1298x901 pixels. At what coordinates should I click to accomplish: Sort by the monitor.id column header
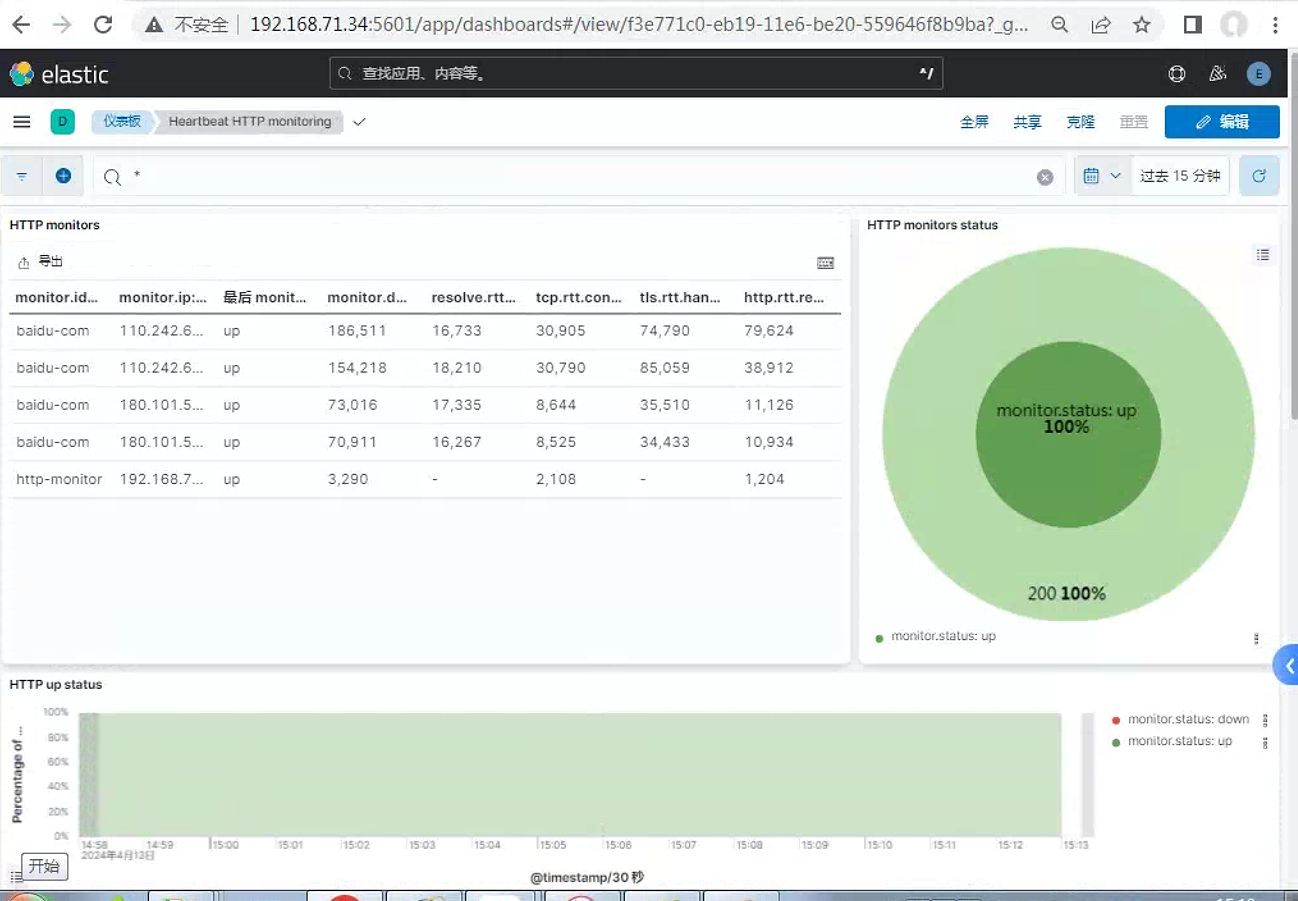(x=59, y=297)
